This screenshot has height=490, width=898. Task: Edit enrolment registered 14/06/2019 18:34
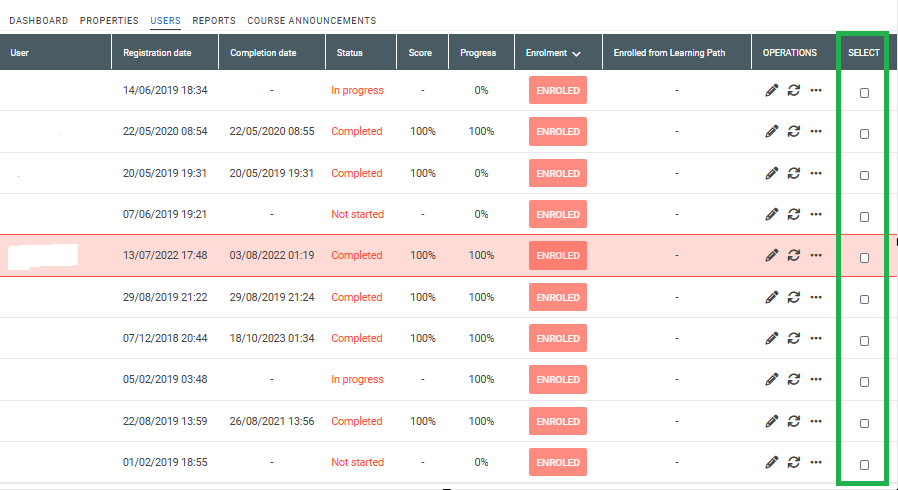coord(771,90)
